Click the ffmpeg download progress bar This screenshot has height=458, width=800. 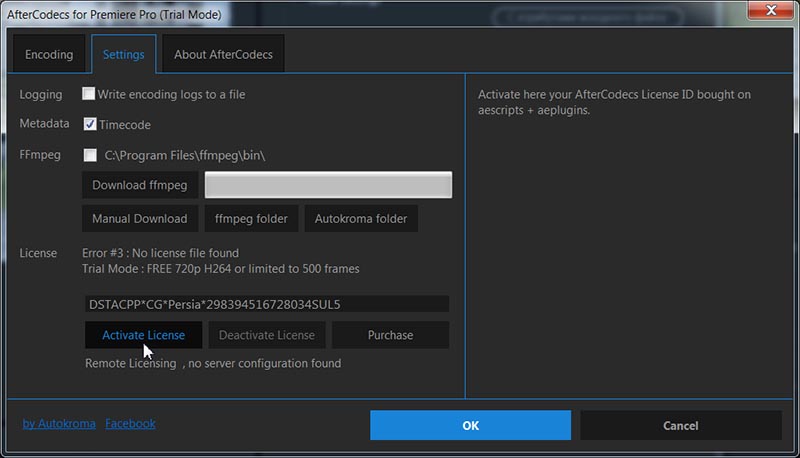point(328,185)
